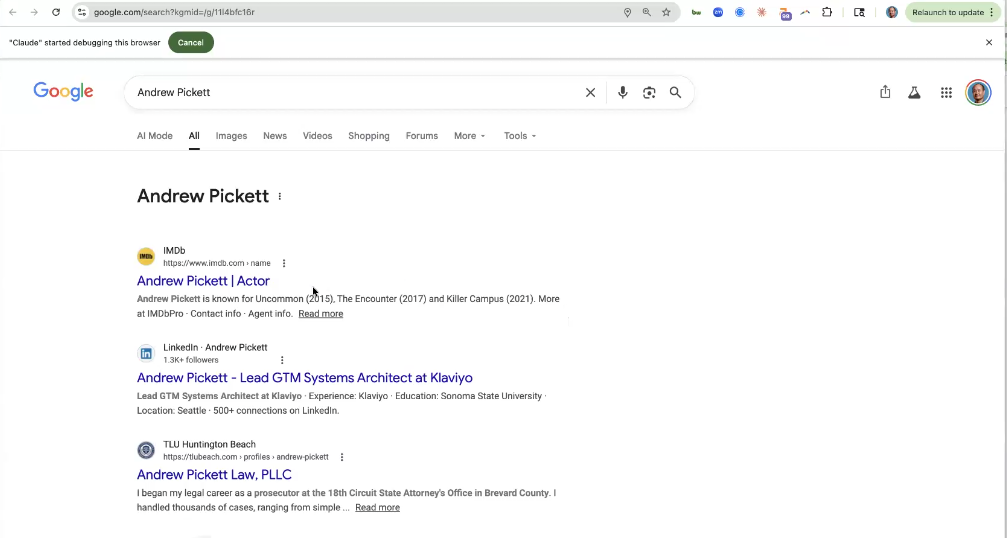The height and width of the screenshot is (538, 1007).
Task: Go back to previous page
Action: 13,12
